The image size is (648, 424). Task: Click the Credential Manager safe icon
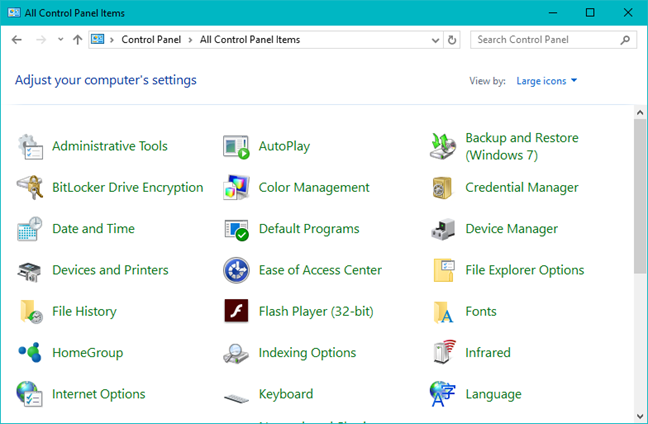(x=444, y=187)
